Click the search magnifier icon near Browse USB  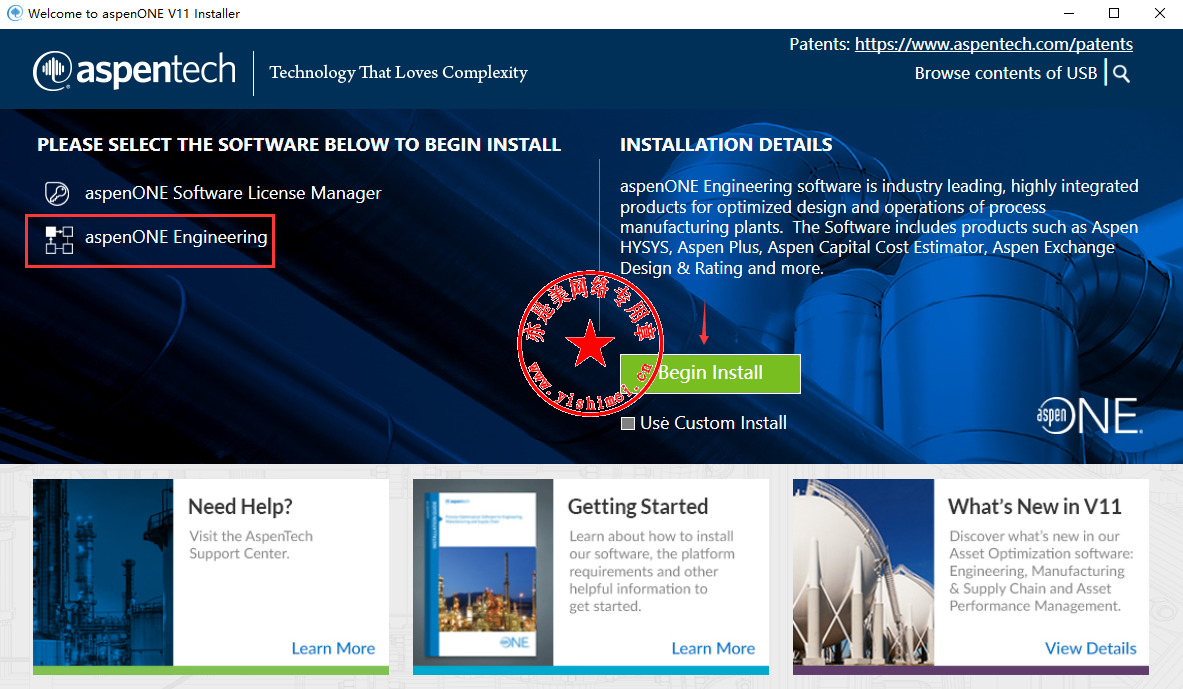(x=1121, y=73)
